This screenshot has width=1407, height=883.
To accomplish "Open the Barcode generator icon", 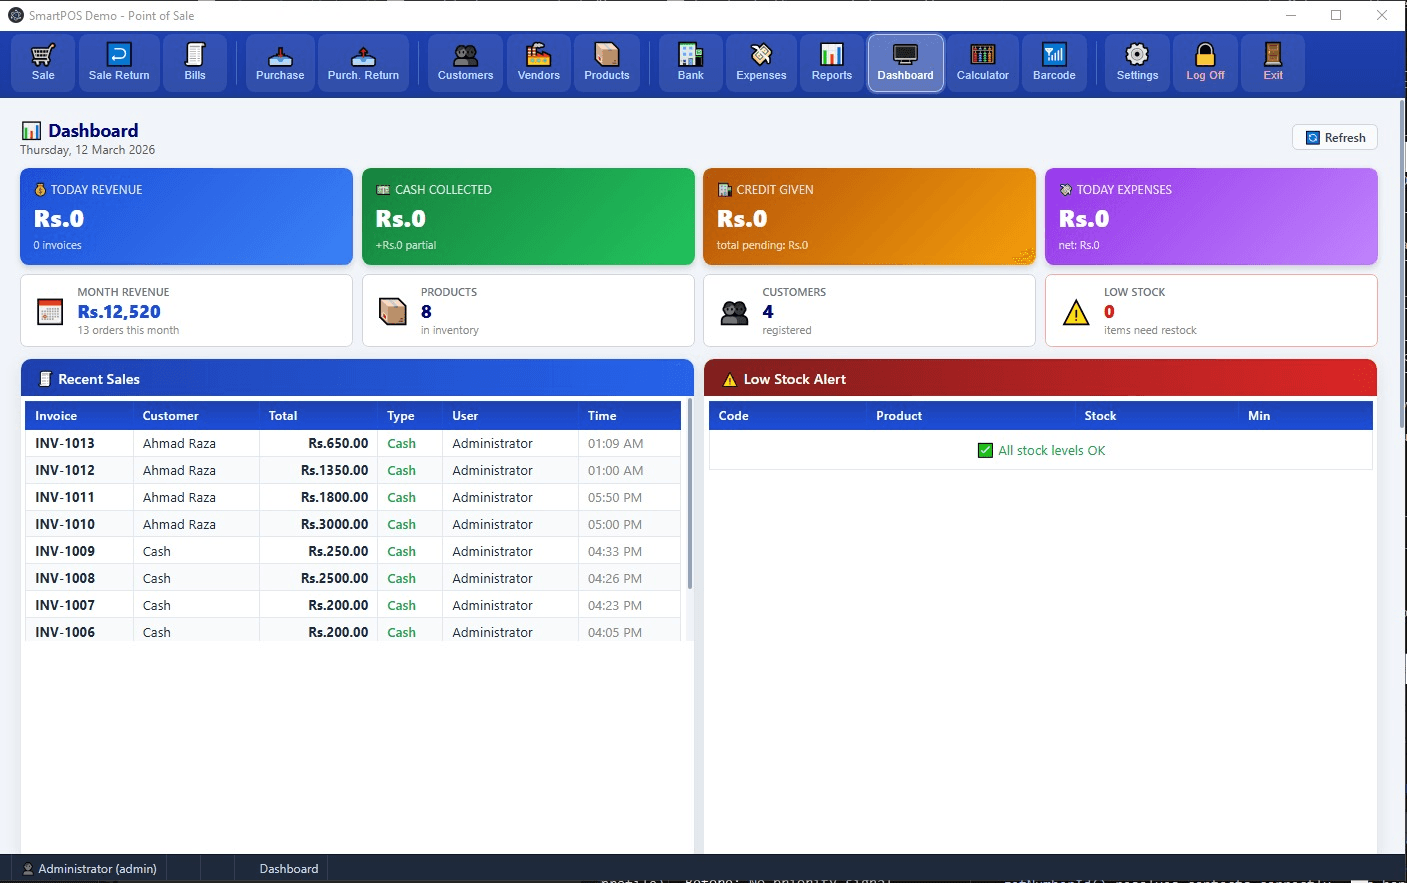I will (1054, 62).
